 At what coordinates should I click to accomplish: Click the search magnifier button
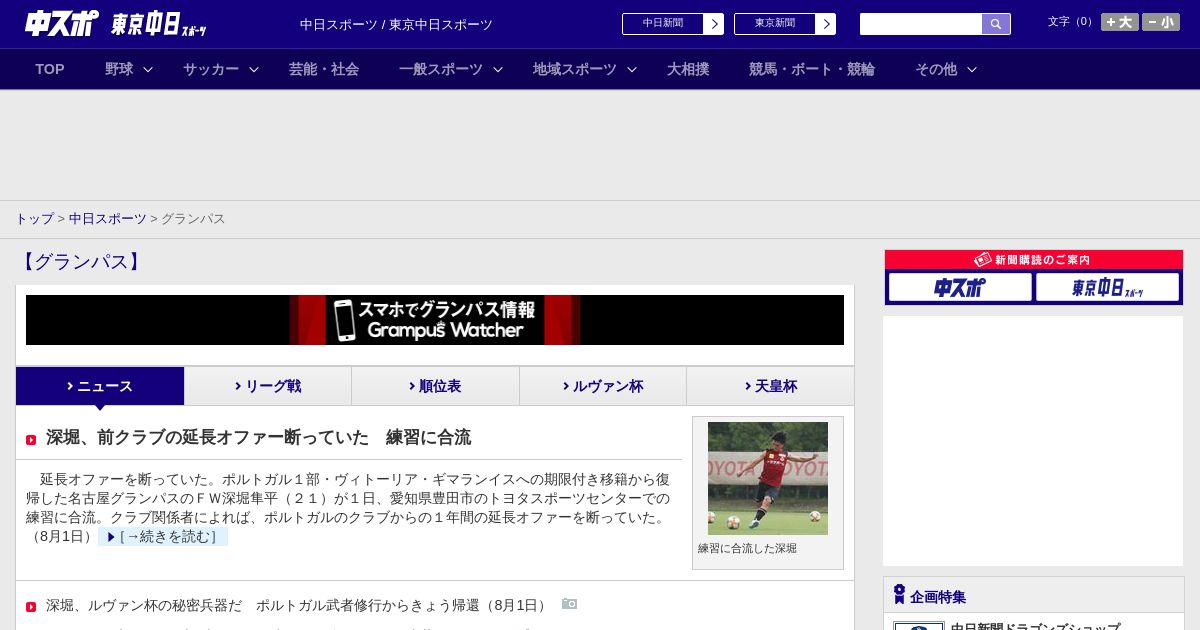996,24
